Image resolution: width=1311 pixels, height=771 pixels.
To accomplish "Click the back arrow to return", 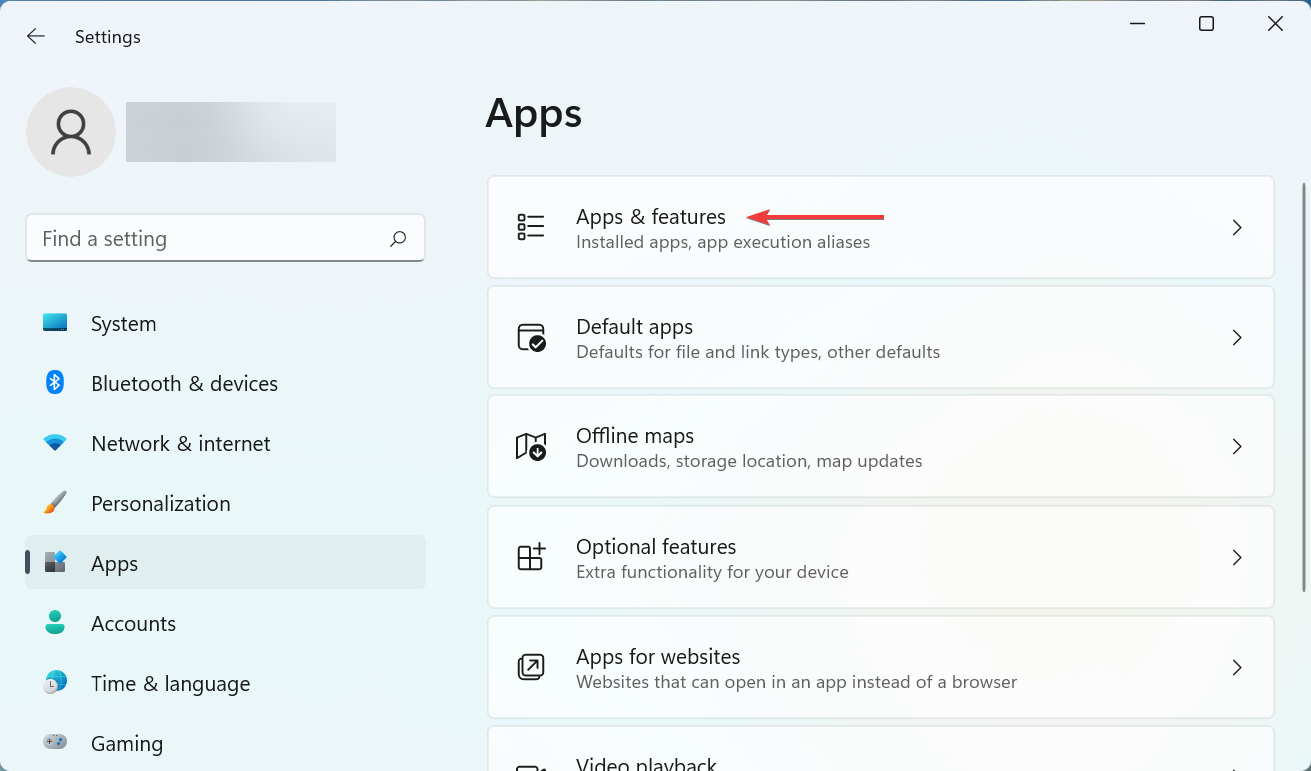I will coord(35,36).
